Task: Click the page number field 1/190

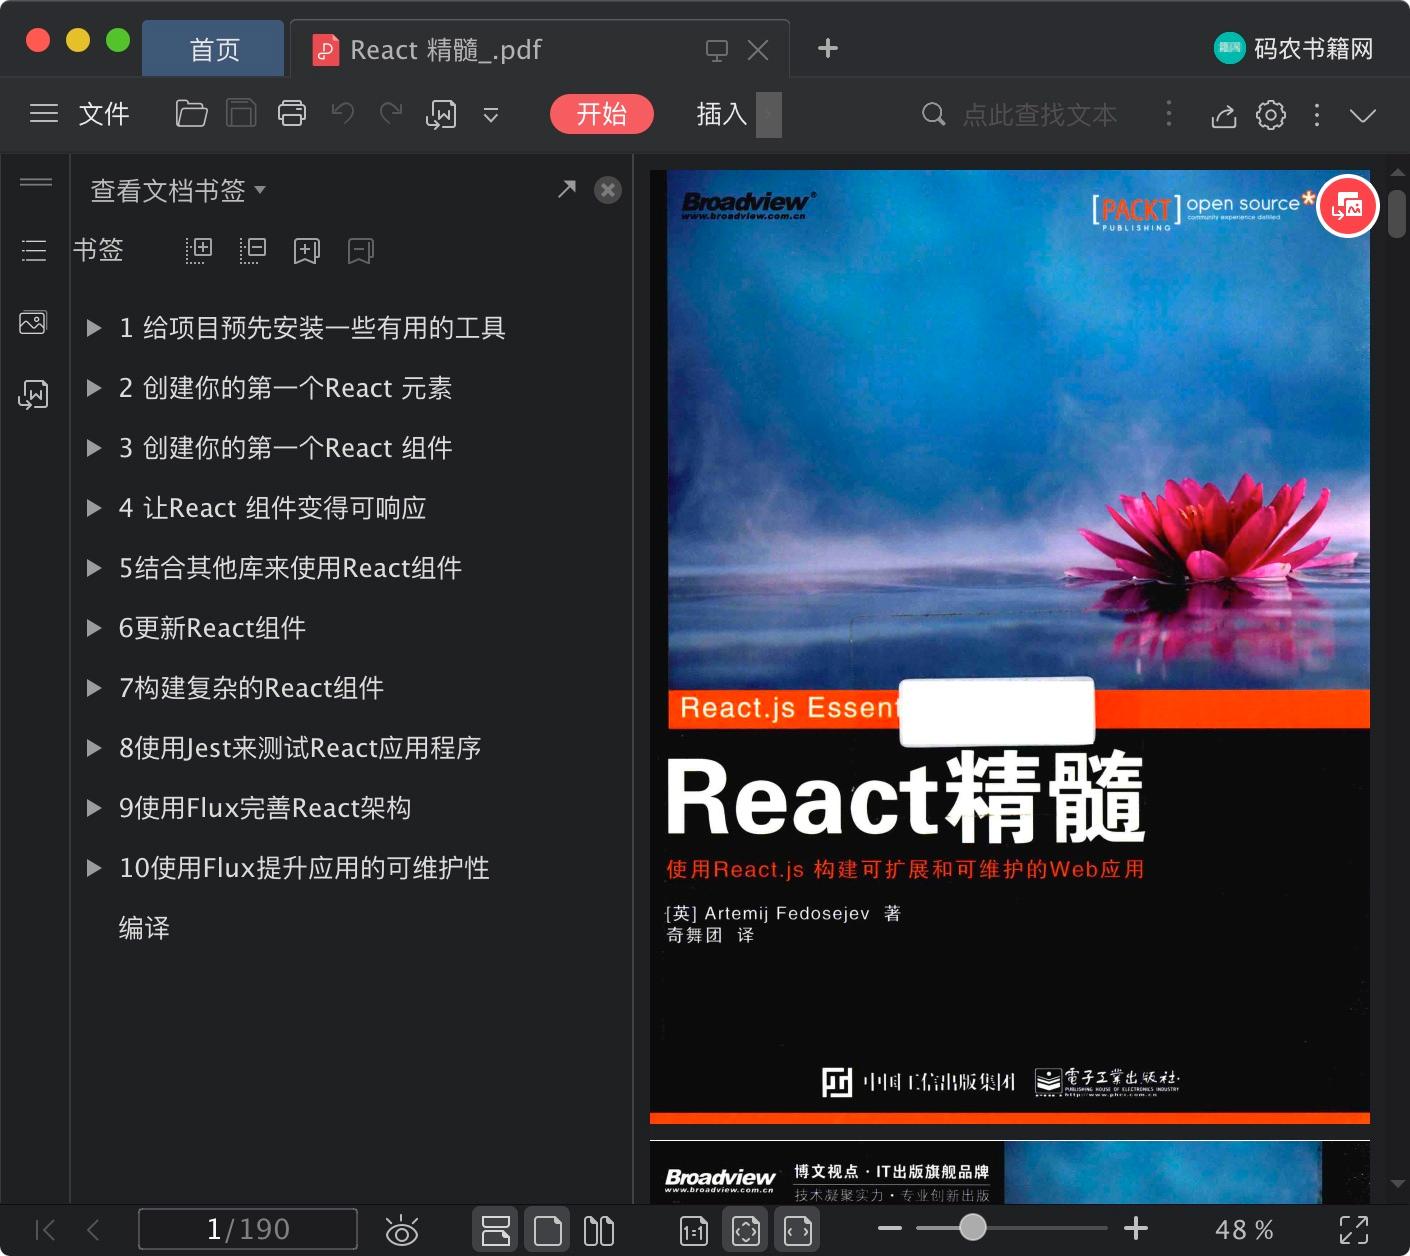Action: pyautogui.click(x=248, y=1229)
